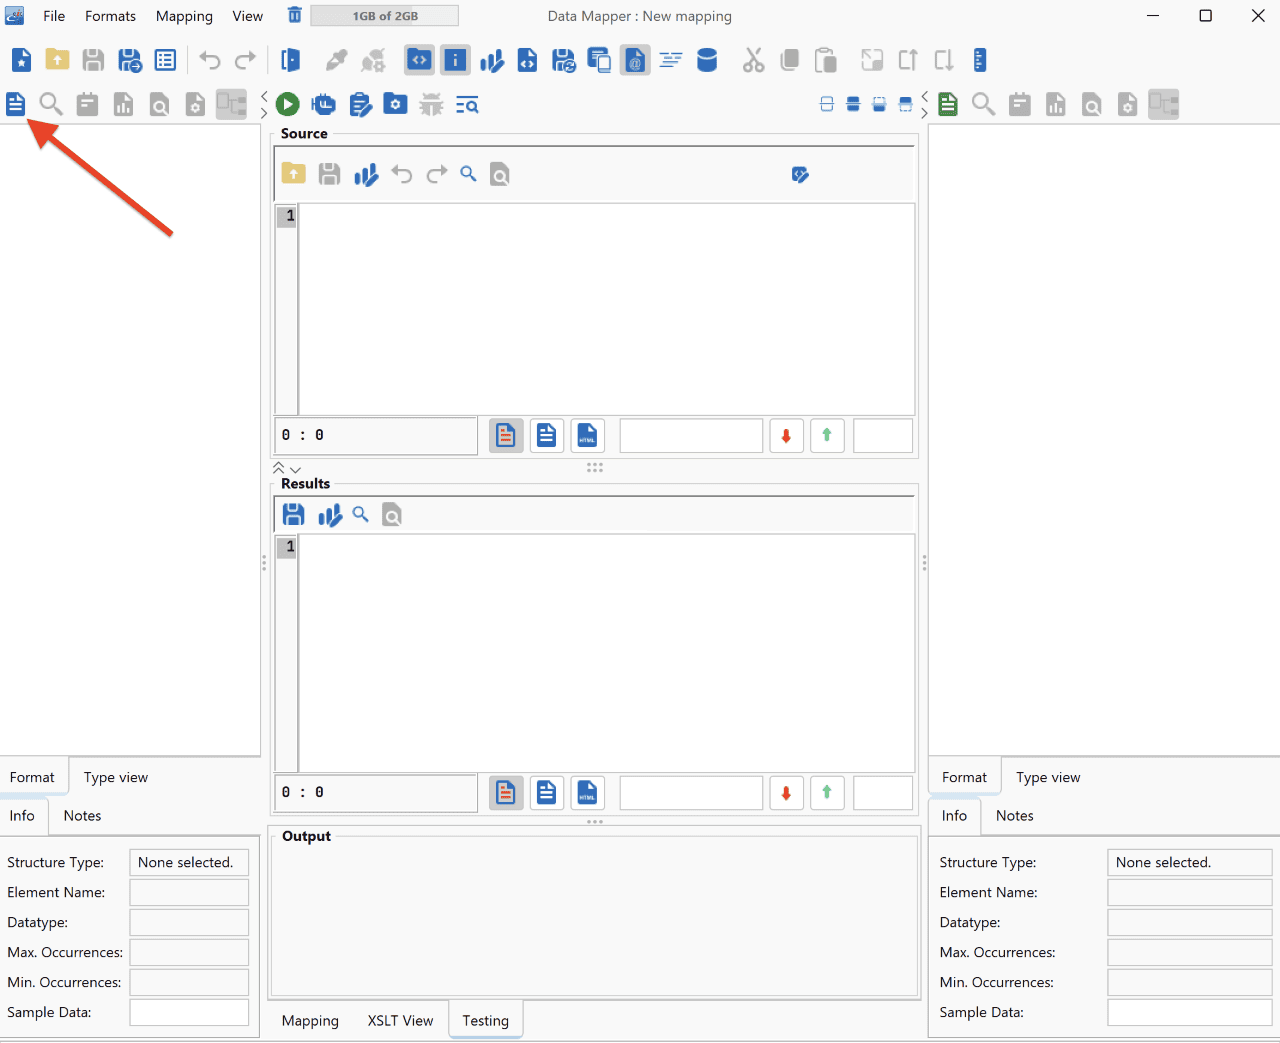The width and height of the screenshot is (1280, 1043).
Task: Click the list search icon after the bug
Action: pyautogui.click(x=467, y=104)
